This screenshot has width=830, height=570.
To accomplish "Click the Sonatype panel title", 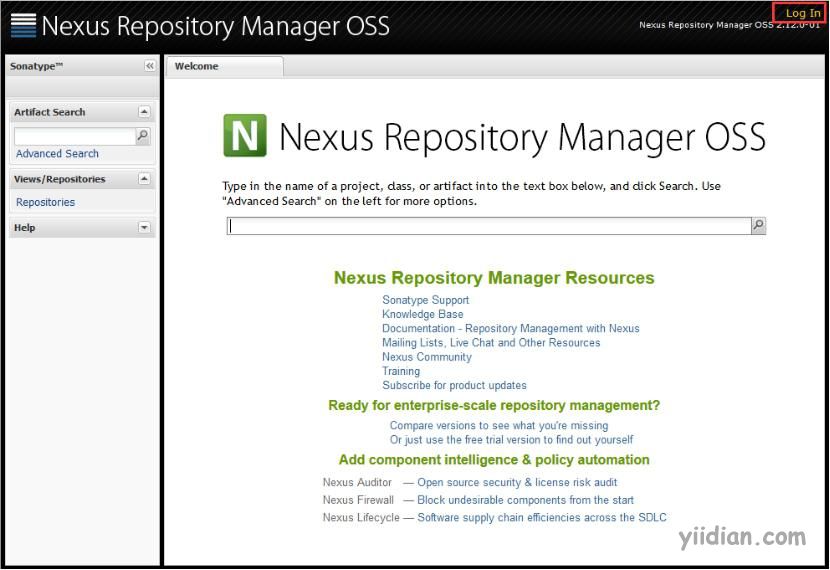I will tap(36, 66).
